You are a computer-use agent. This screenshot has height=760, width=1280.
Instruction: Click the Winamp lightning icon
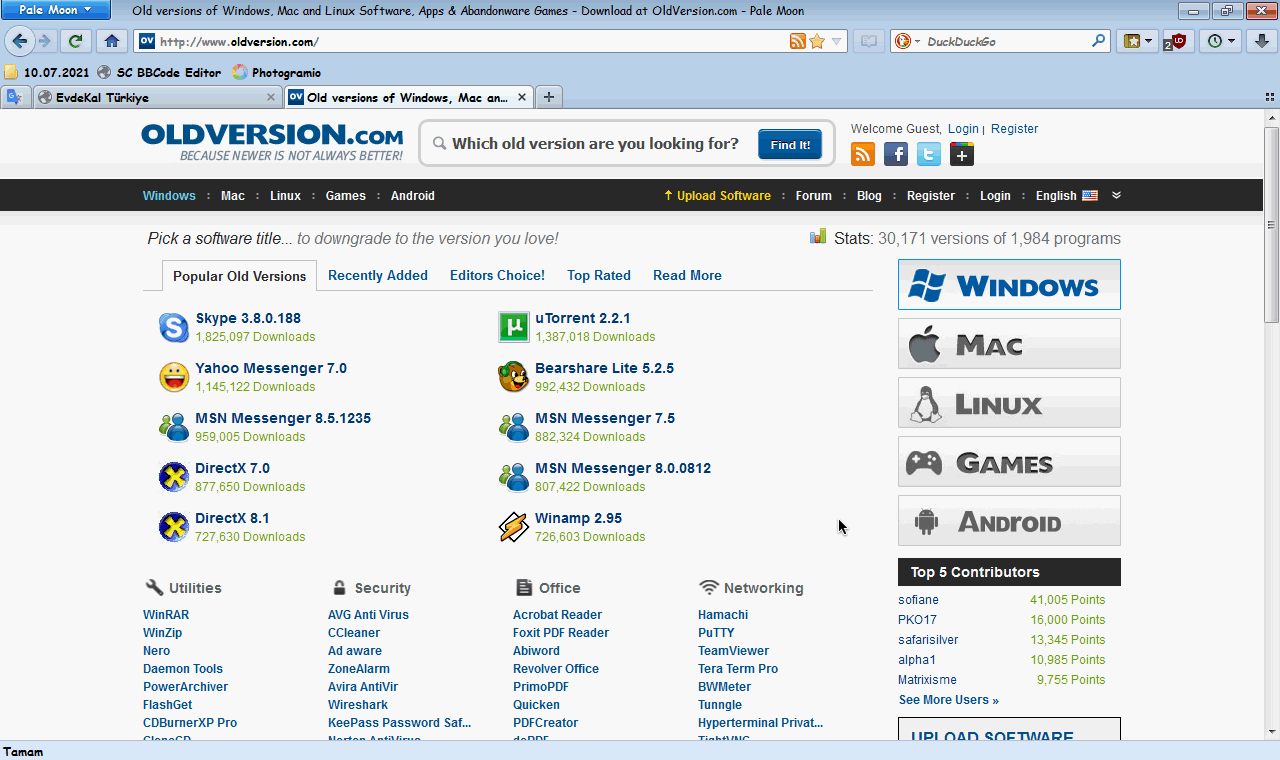click(514, 527)
